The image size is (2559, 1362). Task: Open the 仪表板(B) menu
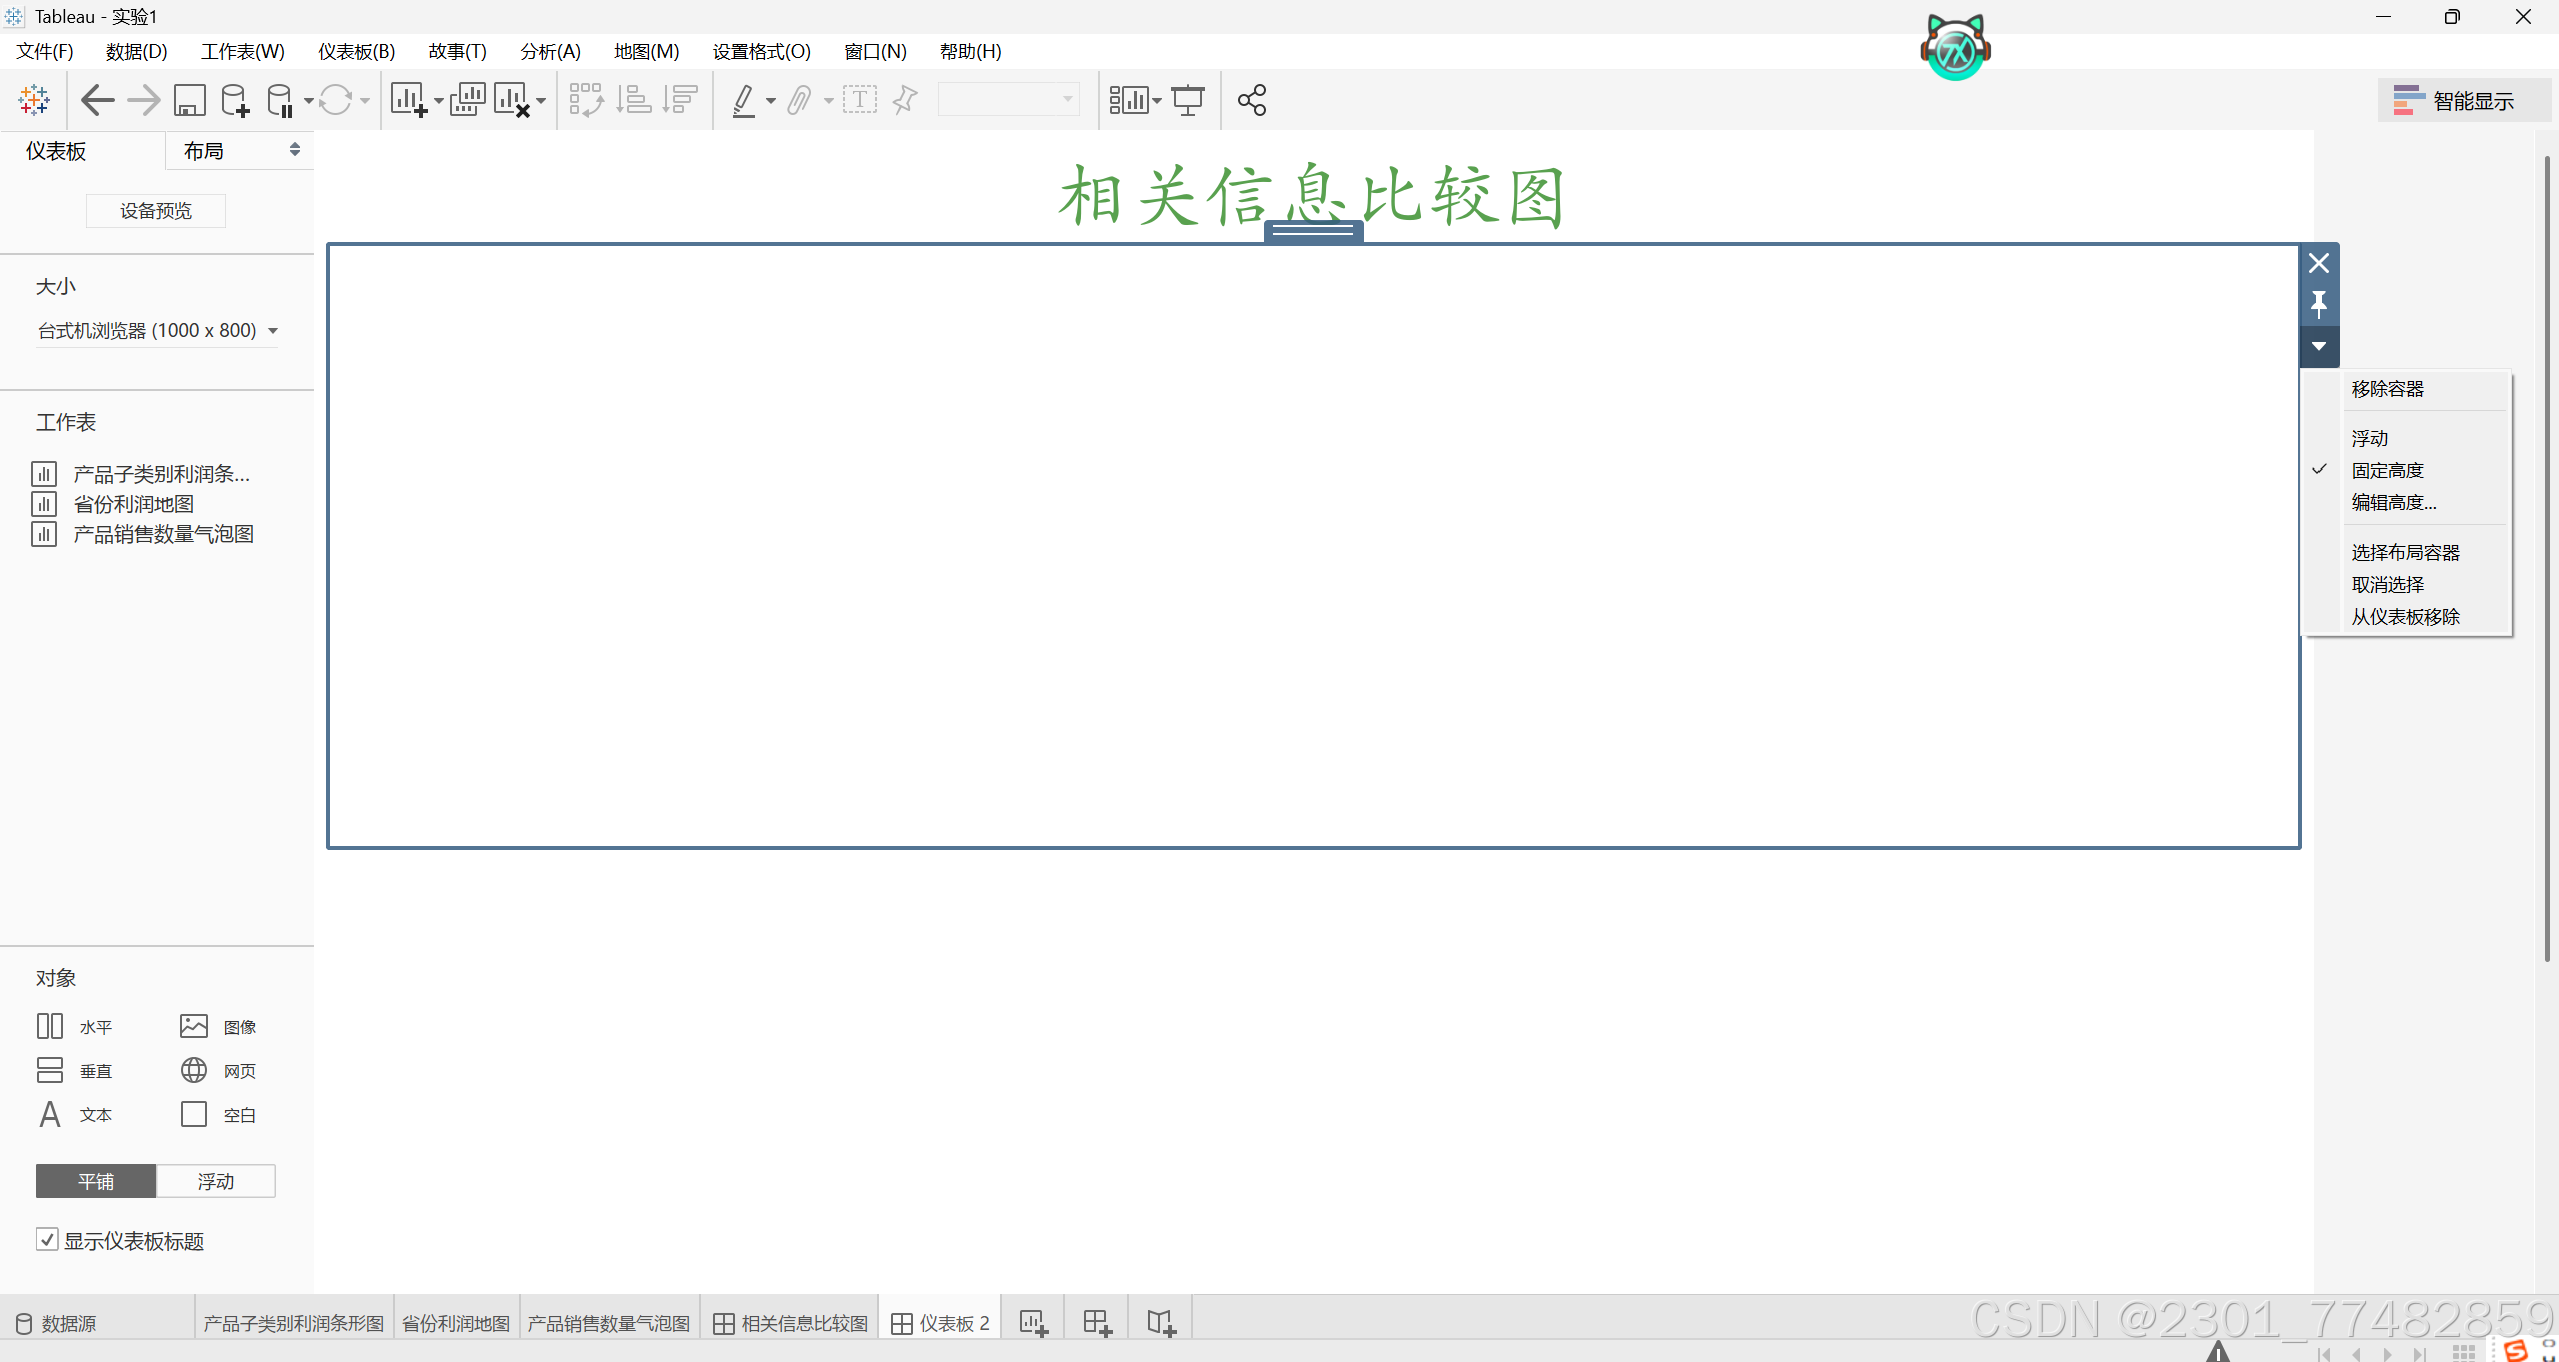point(356,51)
